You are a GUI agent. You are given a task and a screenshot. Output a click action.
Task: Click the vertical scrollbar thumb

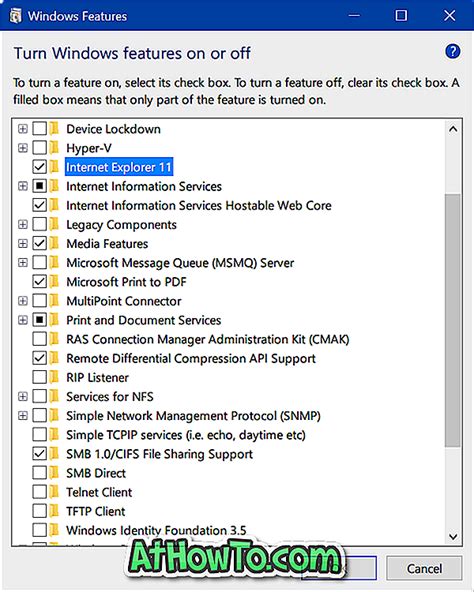coord(453,321)
